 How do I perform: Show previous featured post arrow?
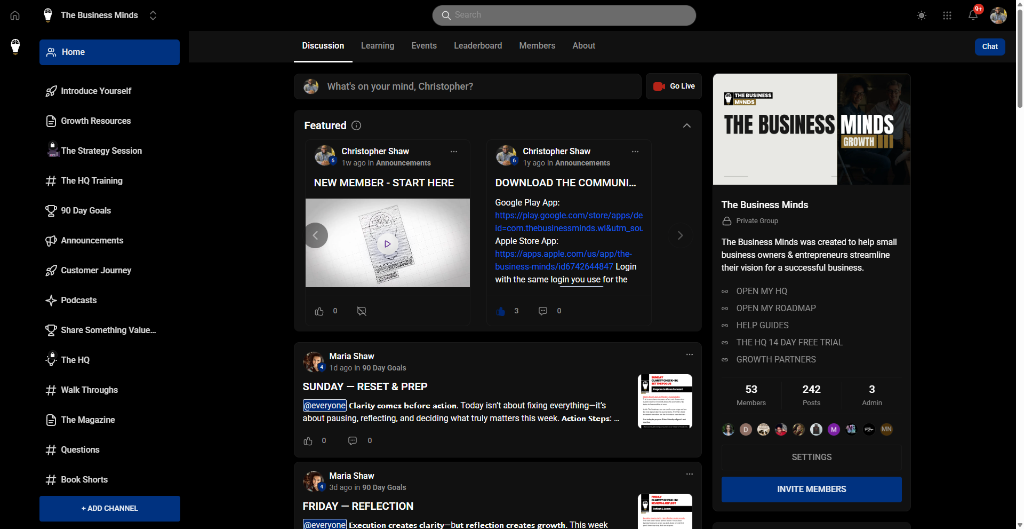tap(316, 236)
